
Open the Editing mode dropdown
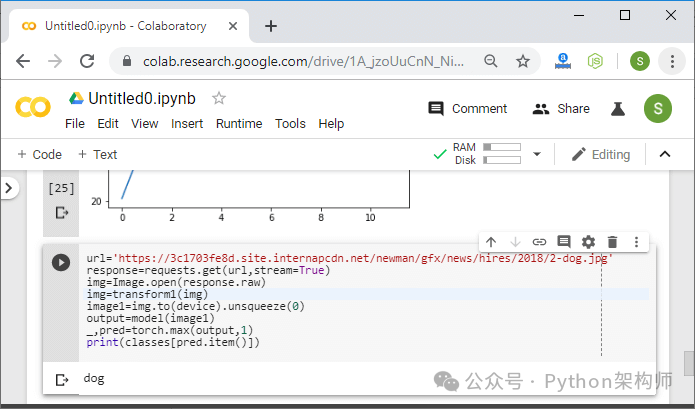[x=601, y=154]
